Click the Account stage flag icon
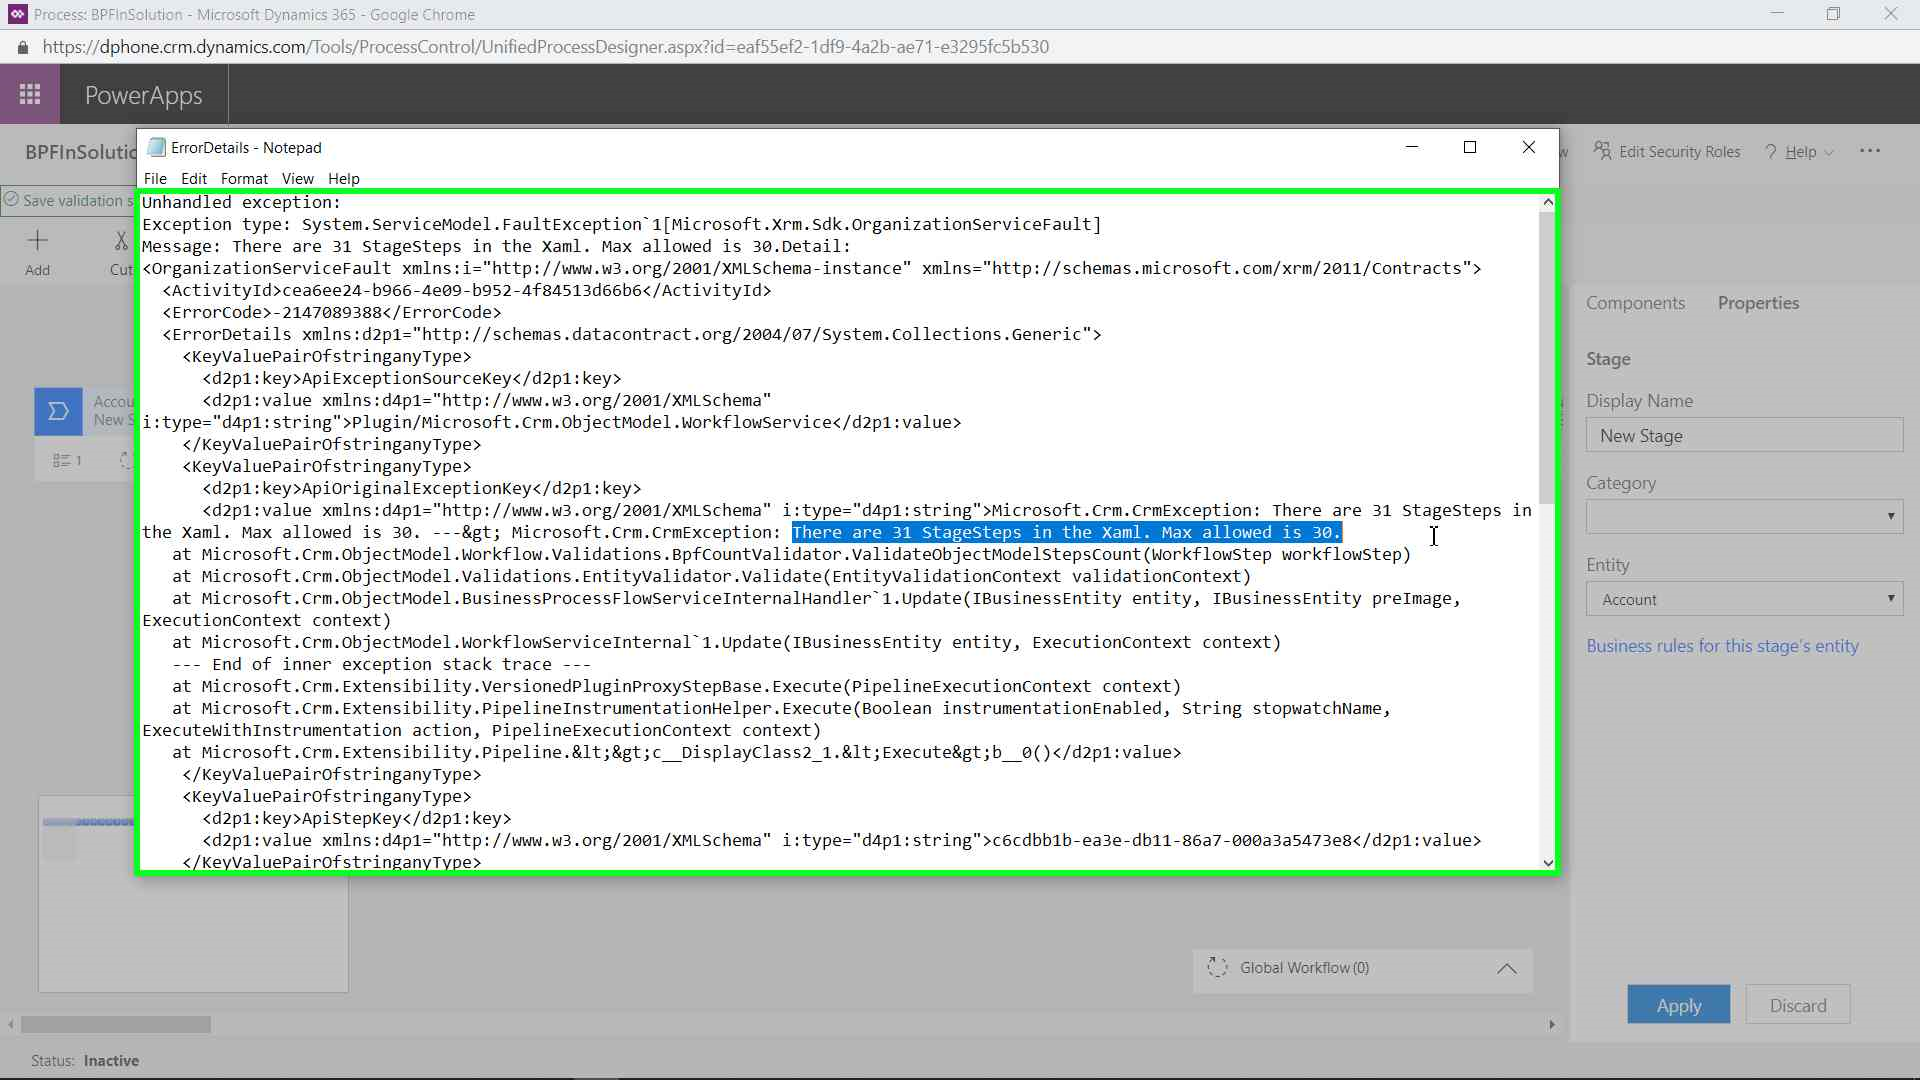 click(58, 412)
